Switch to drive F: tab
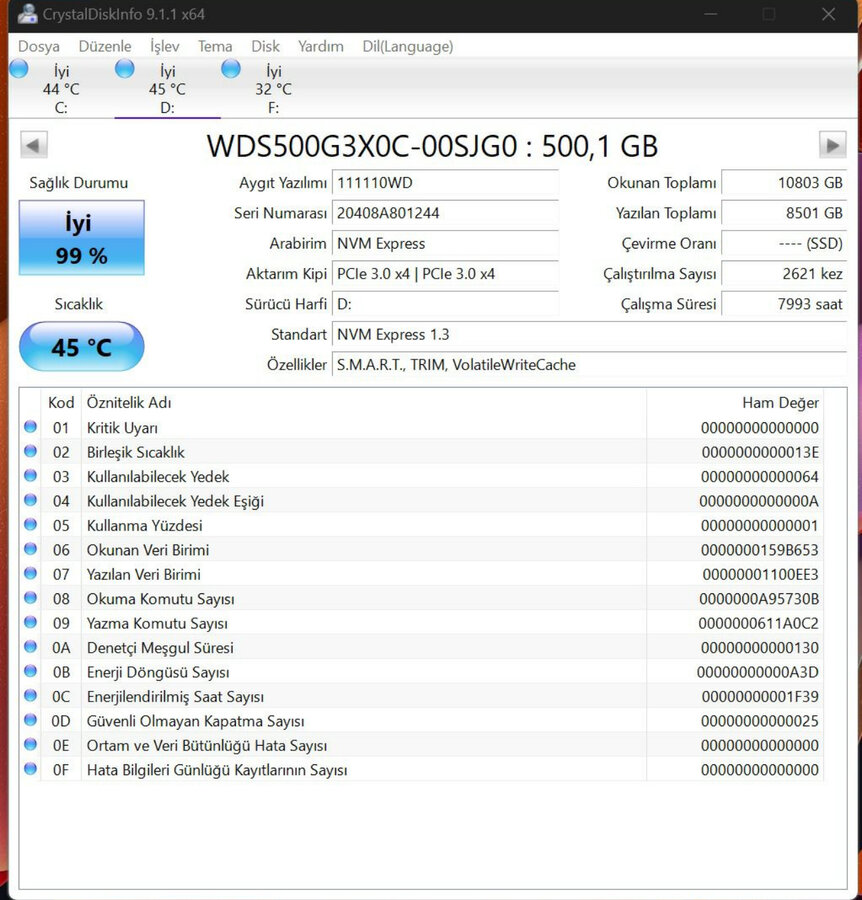 (x=273, y=89)
